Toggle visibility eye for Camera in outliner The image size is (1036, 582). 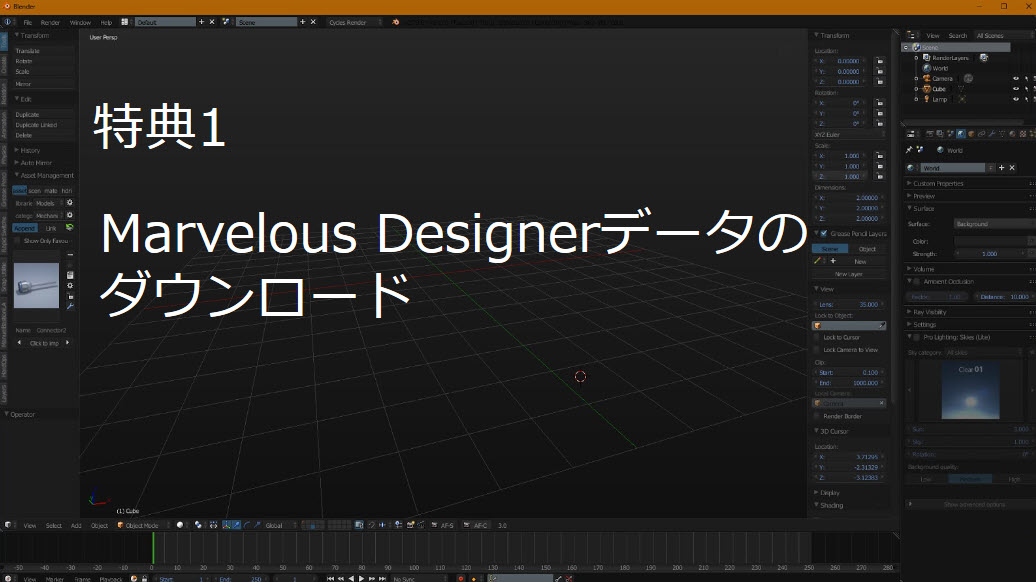pos(1016,79)
